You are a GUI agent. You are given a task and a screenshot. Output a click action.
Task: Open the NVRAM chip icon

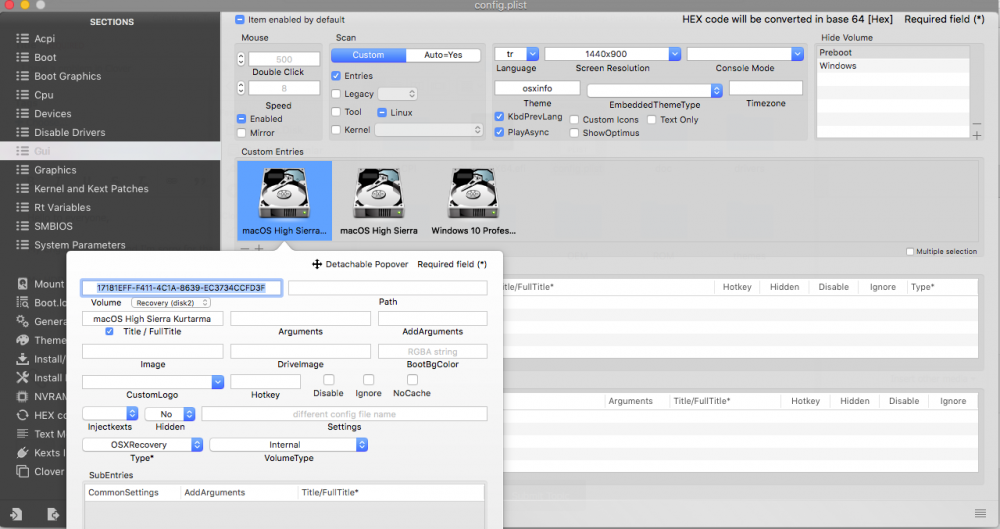(x=22, y=396)
